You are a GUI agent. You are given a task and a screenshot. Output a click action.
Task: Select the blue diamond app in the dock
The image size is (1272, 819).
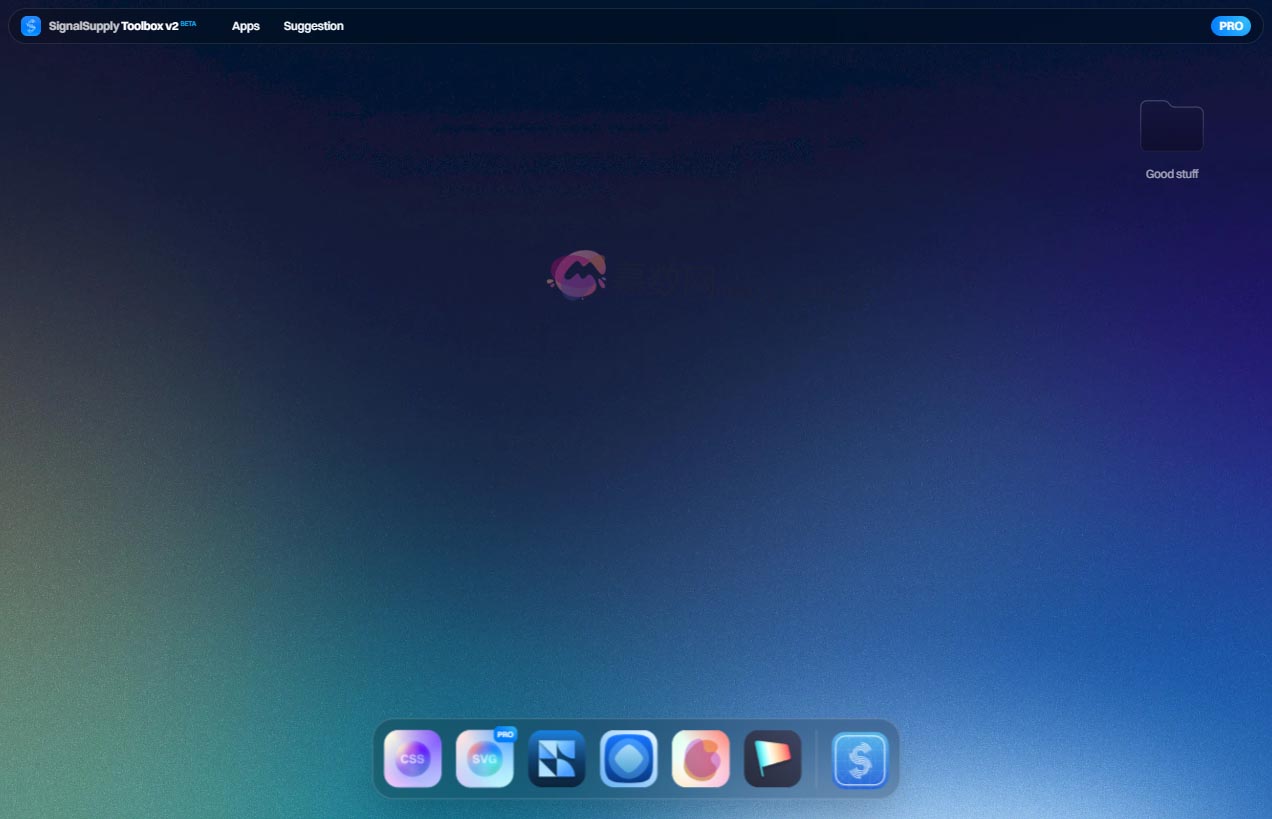[628, 758]
